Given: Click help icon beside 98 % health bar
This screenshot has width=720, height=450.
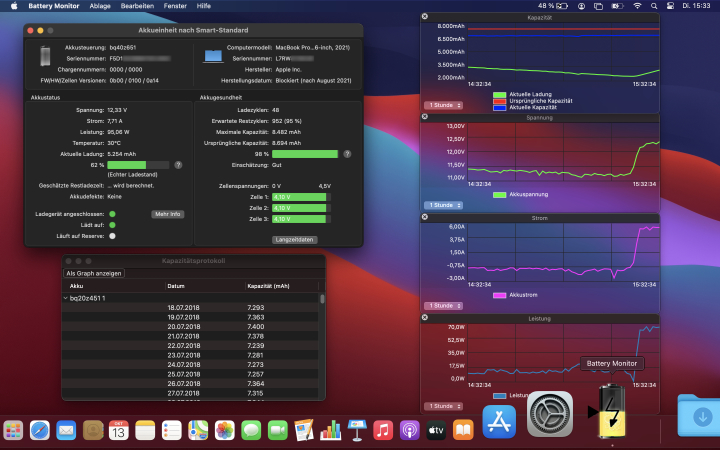Looking at the screenshot, I should [x=347, y=154].
